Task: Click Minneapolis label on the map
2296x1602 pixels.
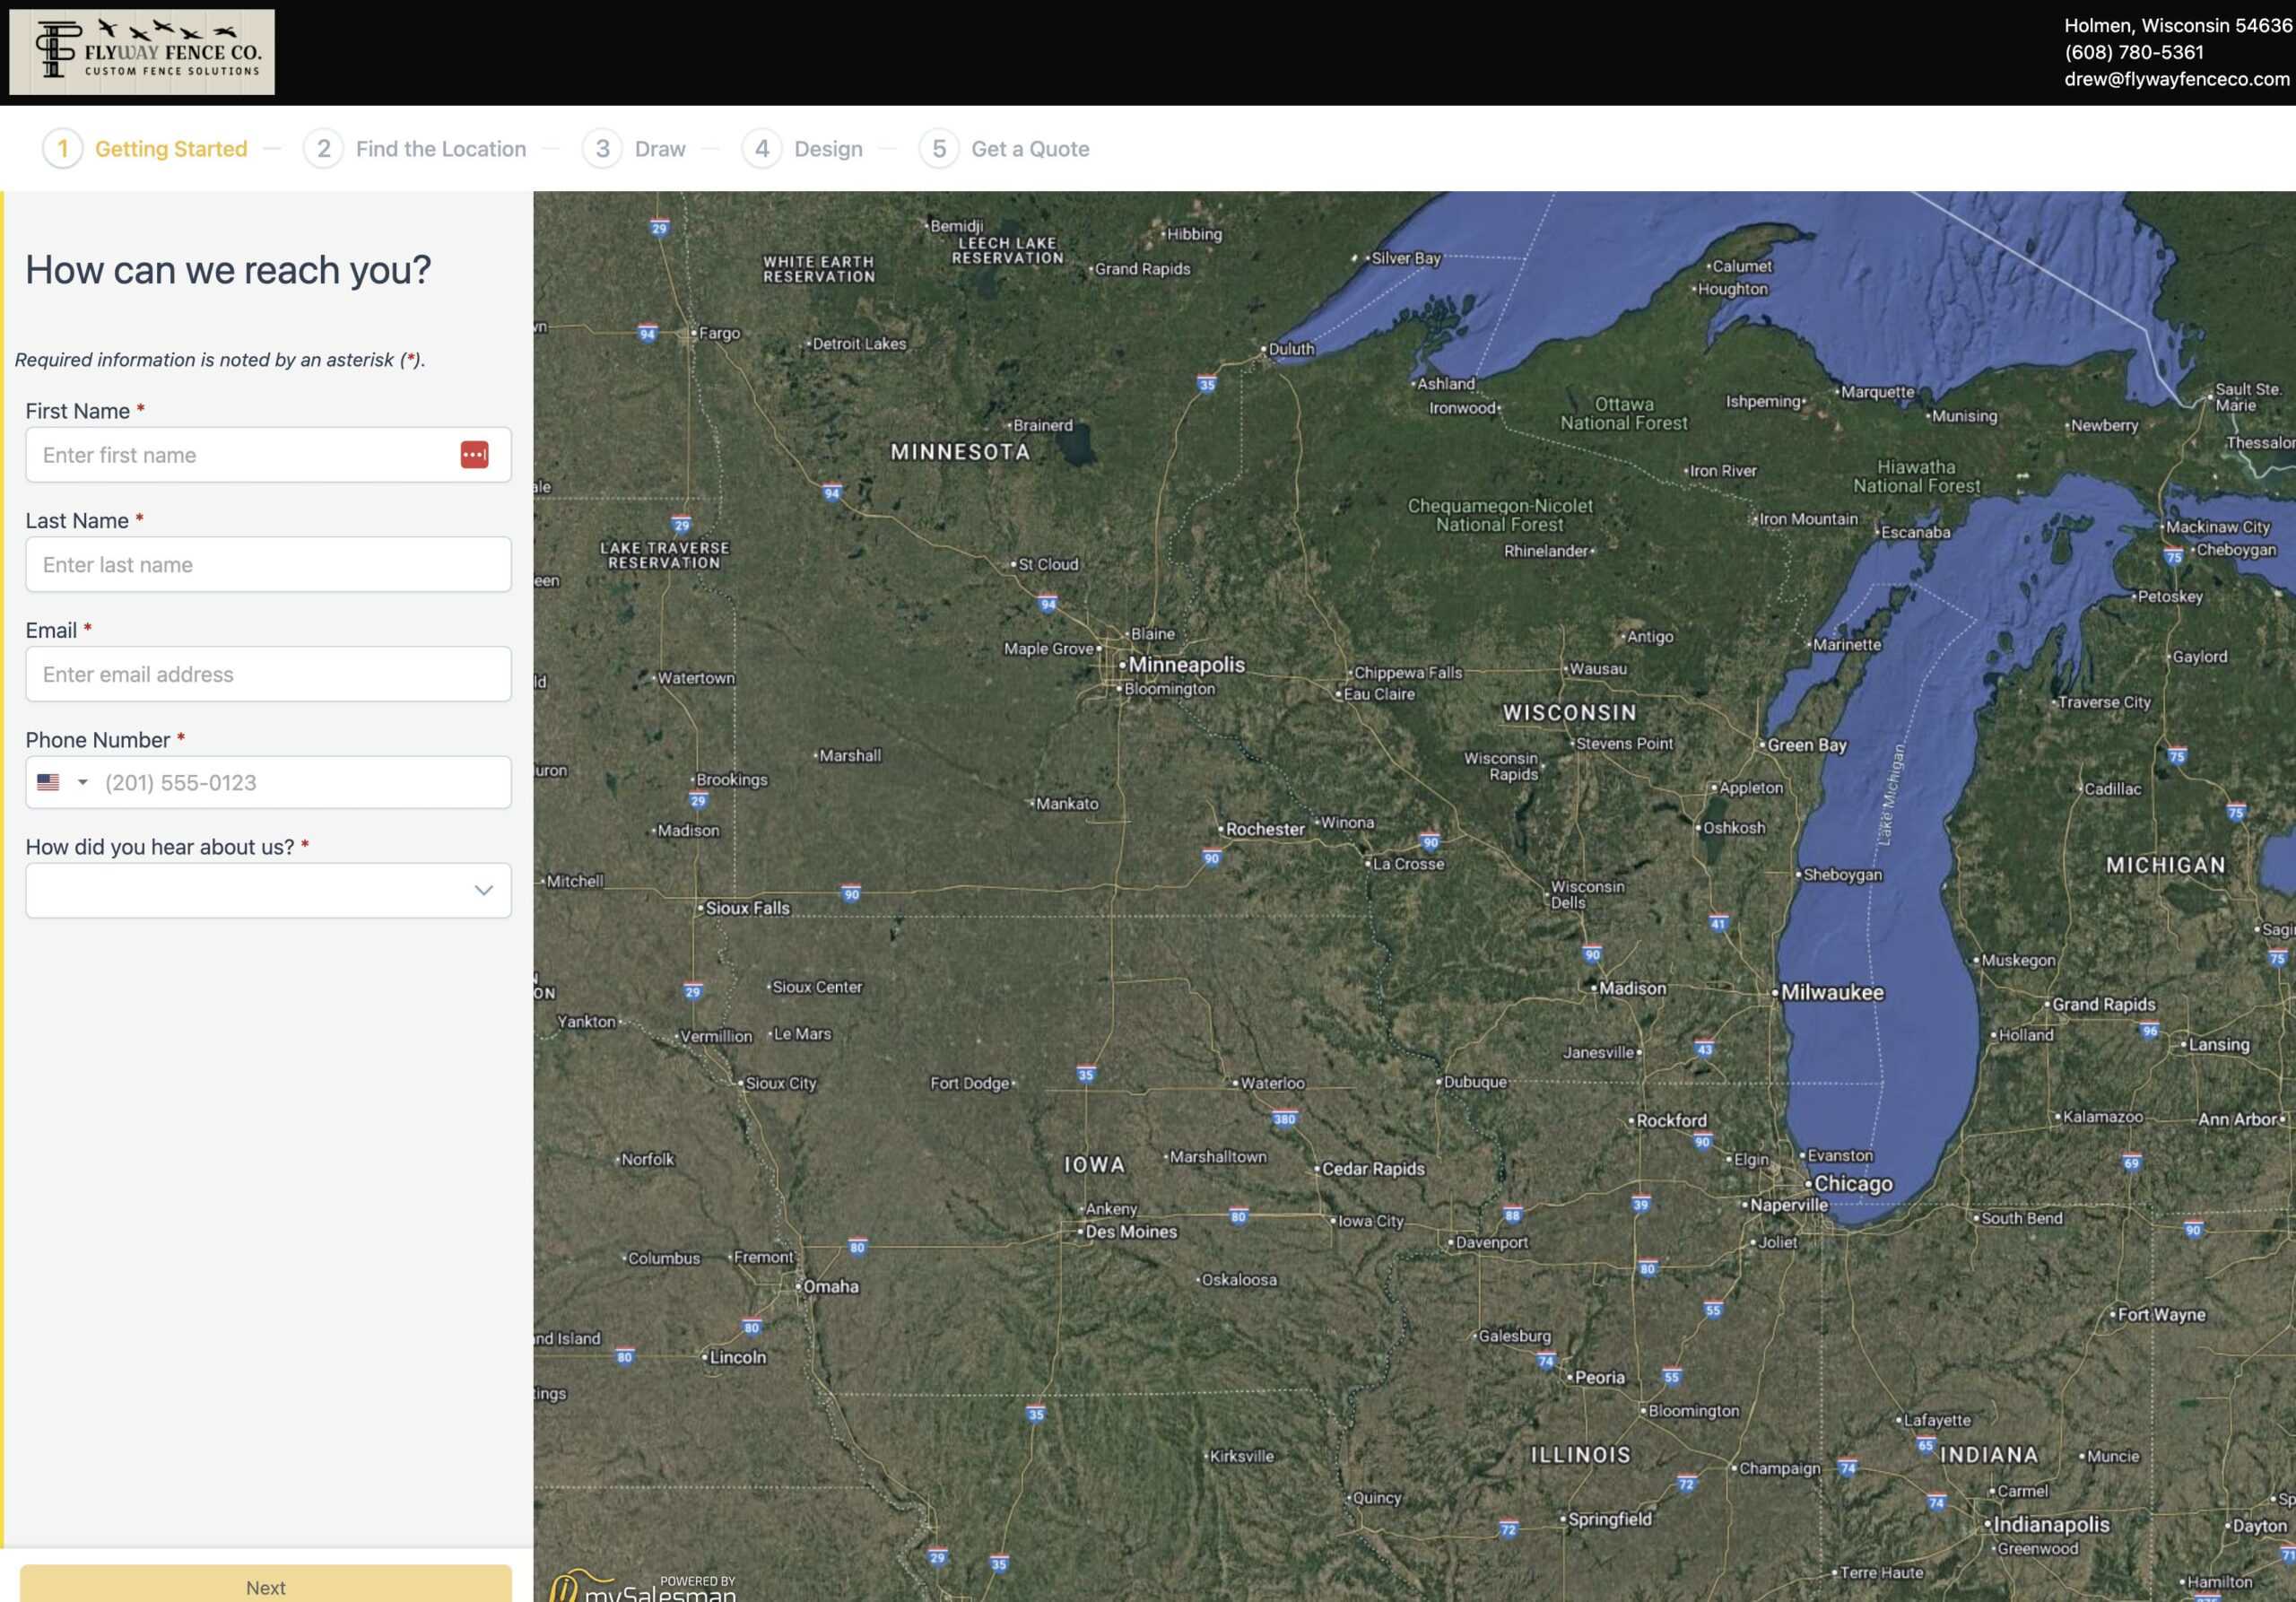Action: coord(1186,665)
